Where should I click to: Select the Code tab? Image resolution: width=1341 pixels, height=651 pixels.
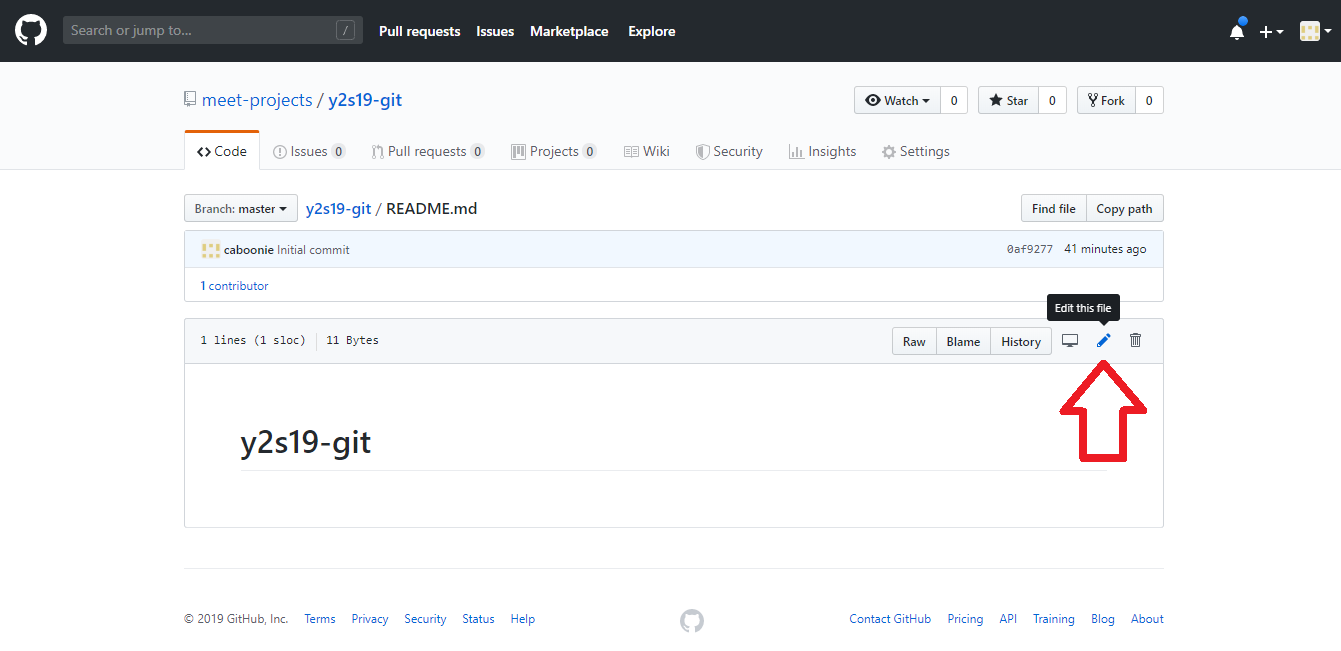[x=222, y=151]
